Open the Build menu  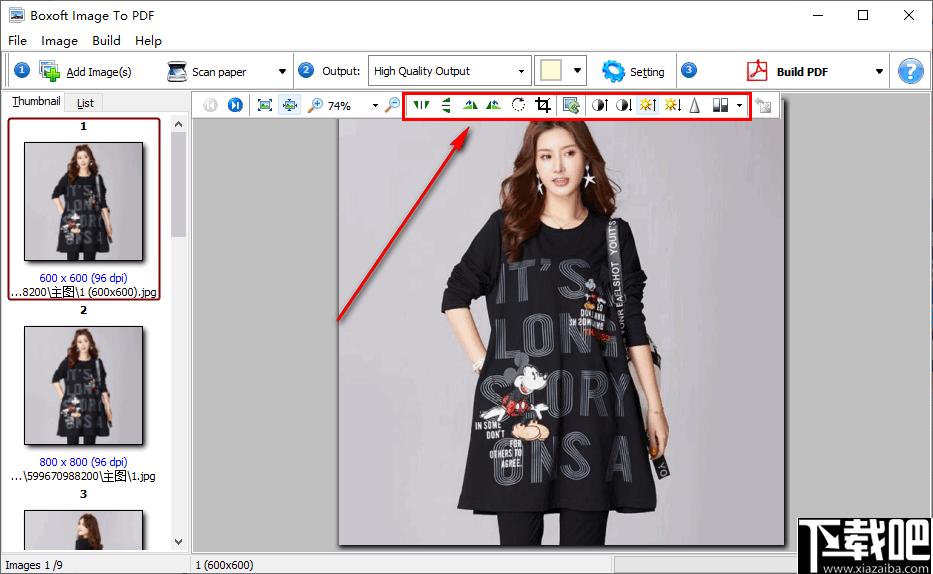pos(106,40)
